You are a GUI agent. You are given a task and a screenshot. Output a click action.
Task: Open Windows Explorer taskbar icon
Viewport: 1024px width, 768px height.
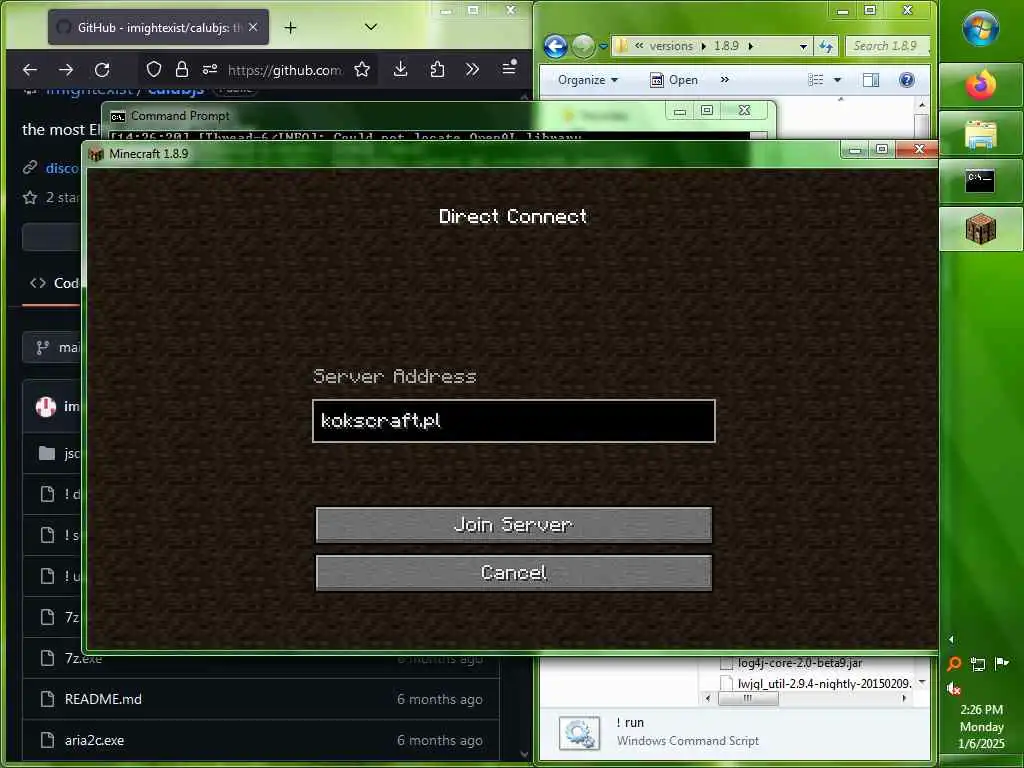click(x=980, y=133)
